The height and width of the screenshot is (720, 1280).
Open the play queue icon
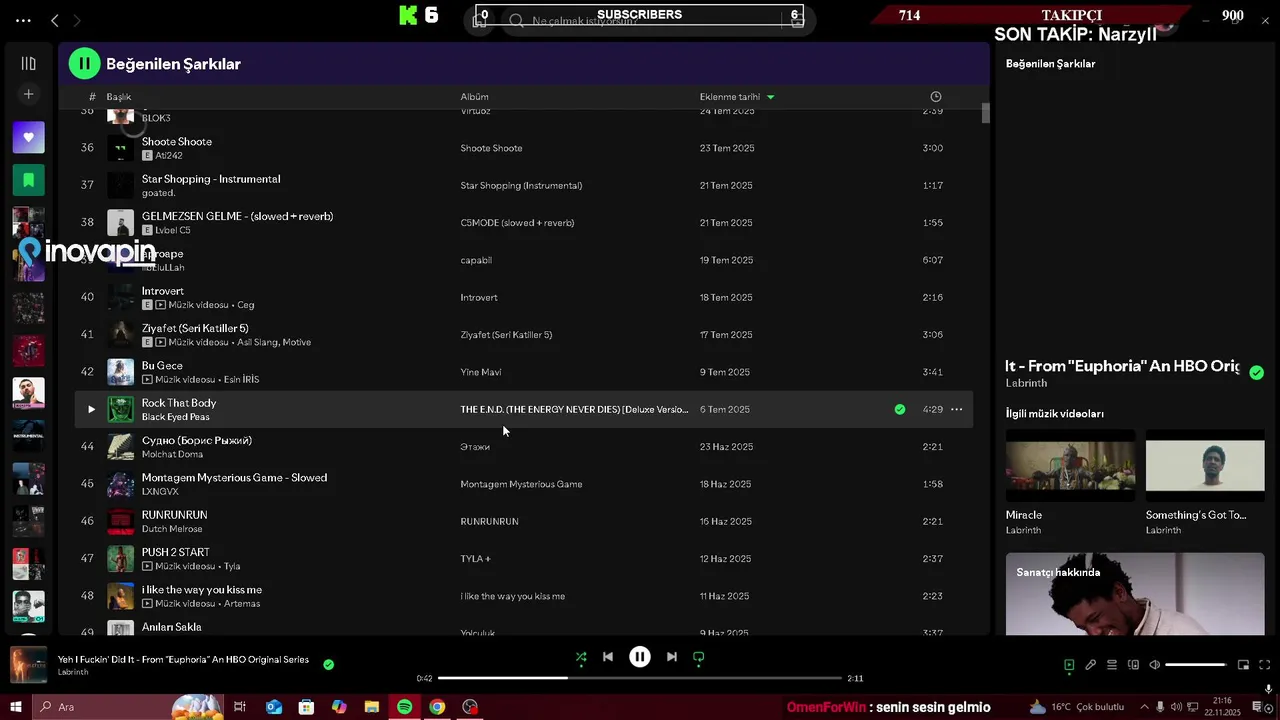click(x=1112, y=665)
